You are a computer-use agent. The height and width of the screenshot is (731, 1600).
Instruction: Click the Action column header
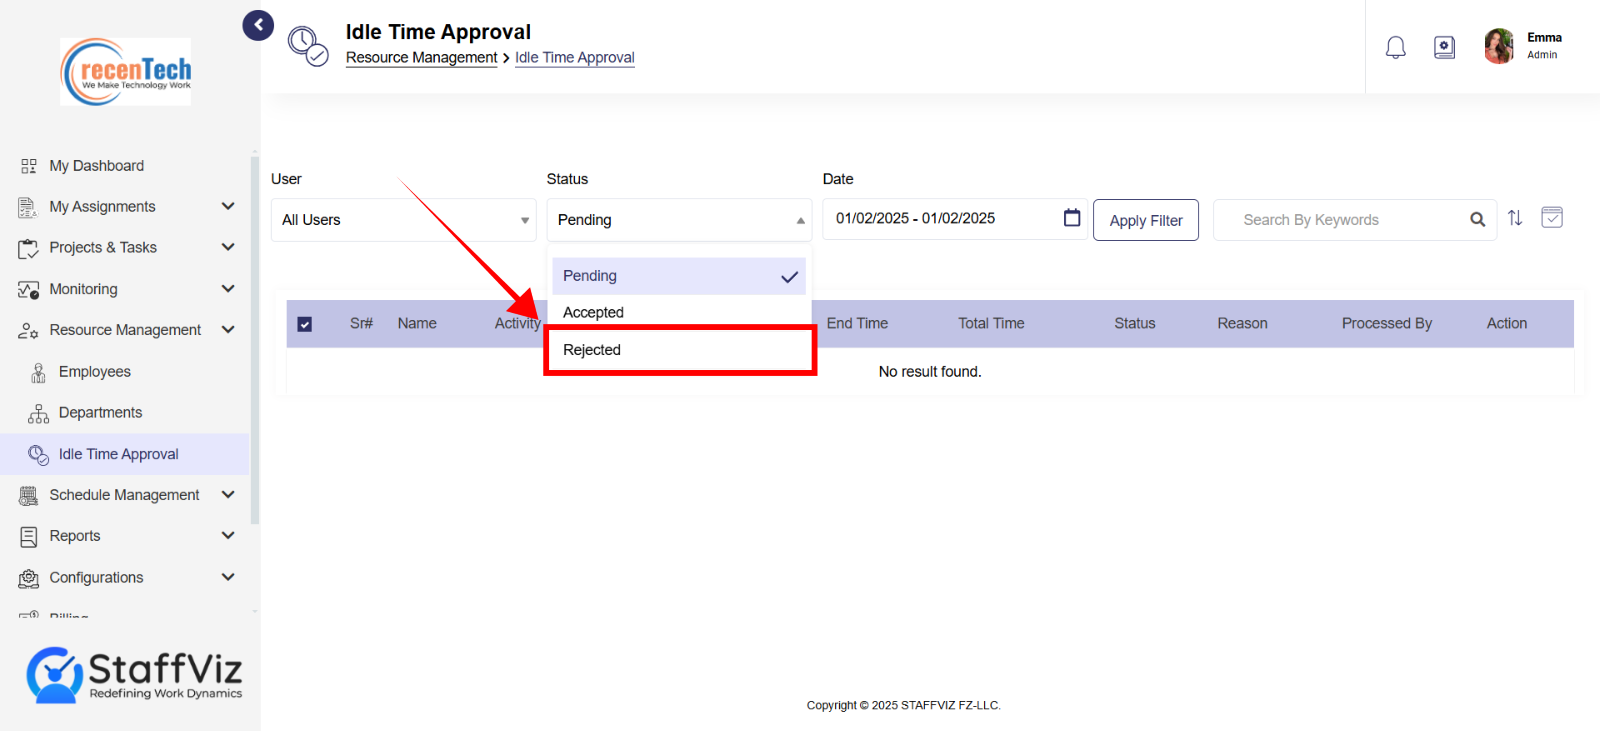tap(1506, 324)
